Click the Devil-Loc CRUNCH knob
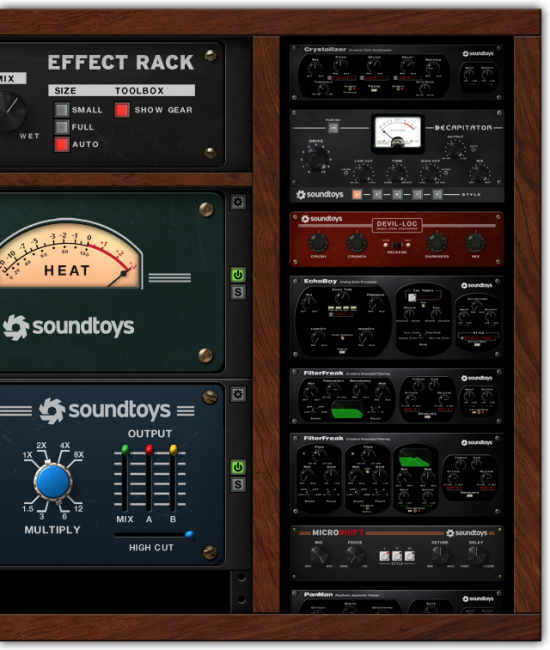Viewport: 550px width, 650px height. coord(357,243)
